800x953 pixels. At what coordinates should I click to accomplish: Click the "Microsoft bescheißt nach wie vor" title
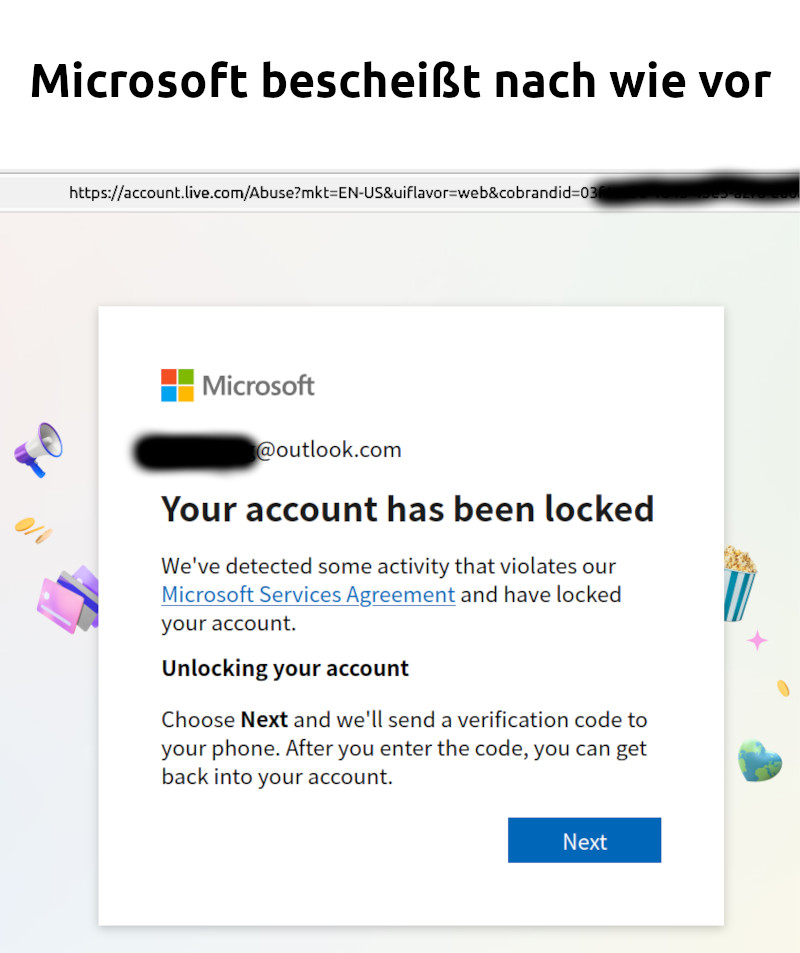click(401, 81)
